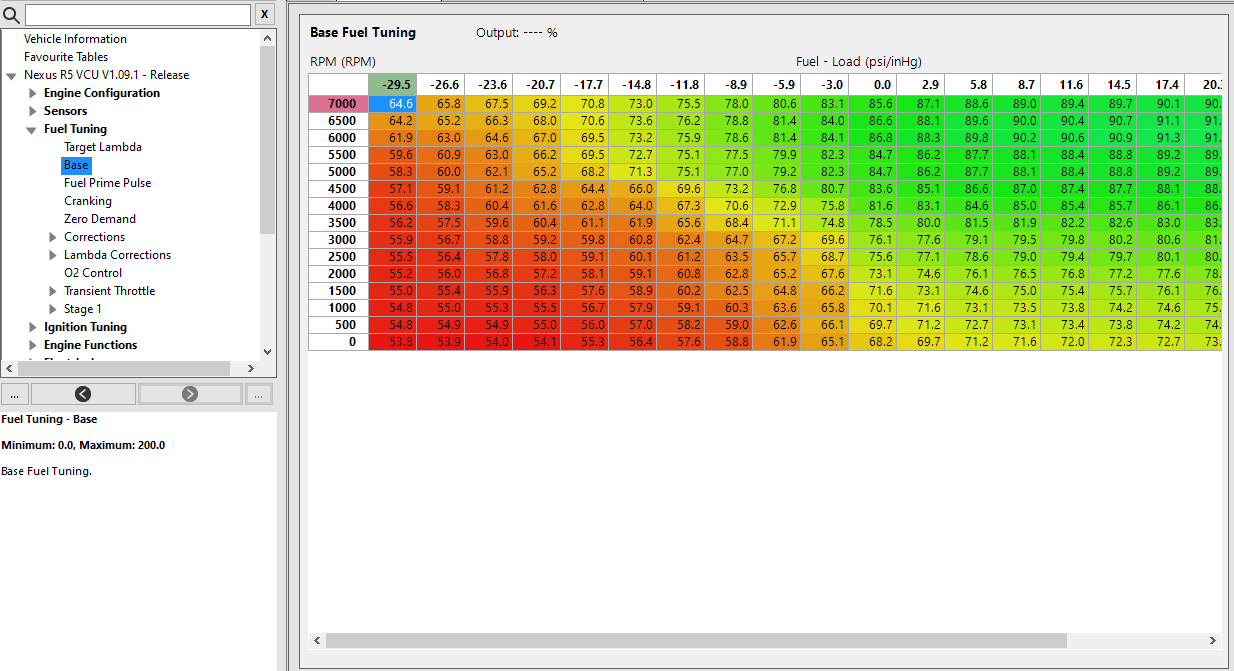Expand the Ignition Tuning branch
The width and height of the screenshot is (1234, 671).
[x=31, y=326]
